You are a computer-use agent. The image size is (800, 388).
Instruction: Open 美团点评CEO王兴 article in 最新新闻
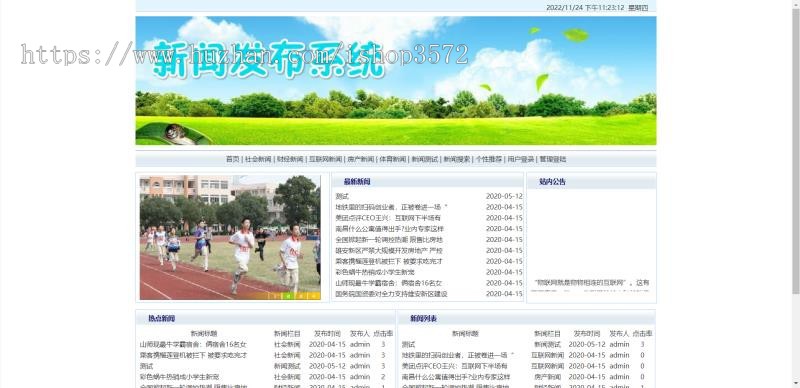click(388, 218)
